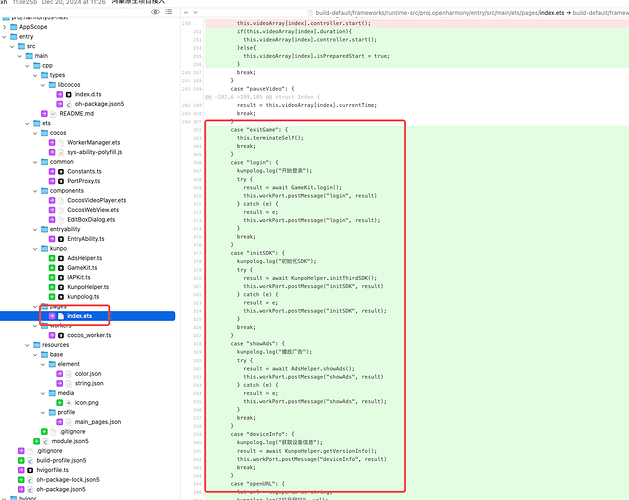
Task: Collapse the common folder
Action: pos(35,162)
